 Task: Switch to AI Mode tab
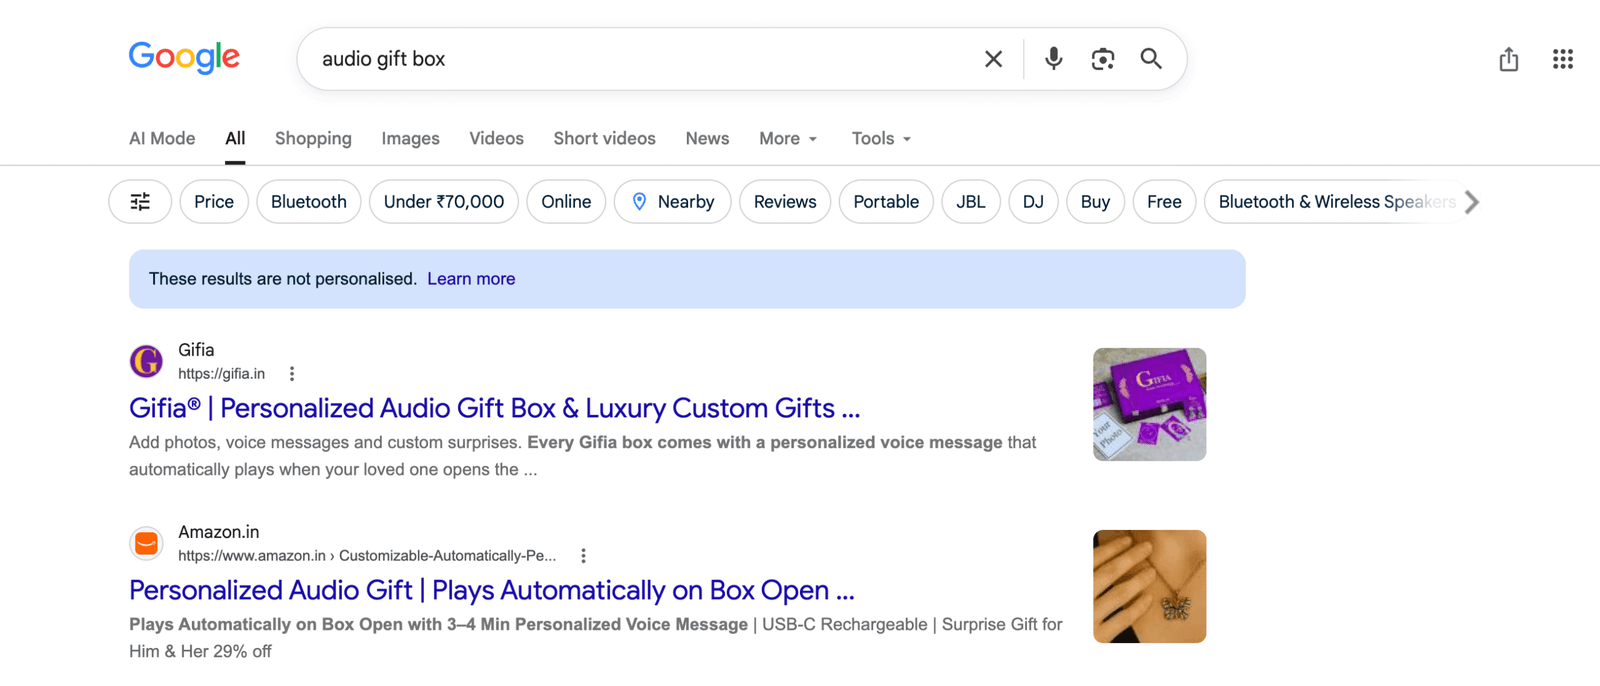tap(162, 139)
